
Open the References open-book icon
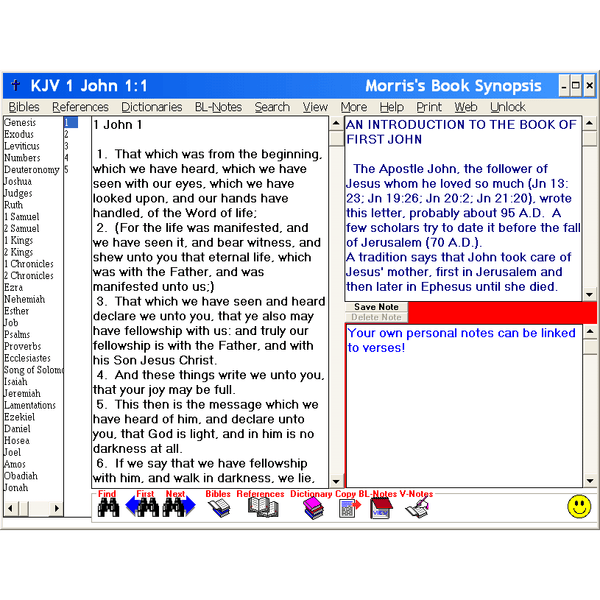point(263,508)
